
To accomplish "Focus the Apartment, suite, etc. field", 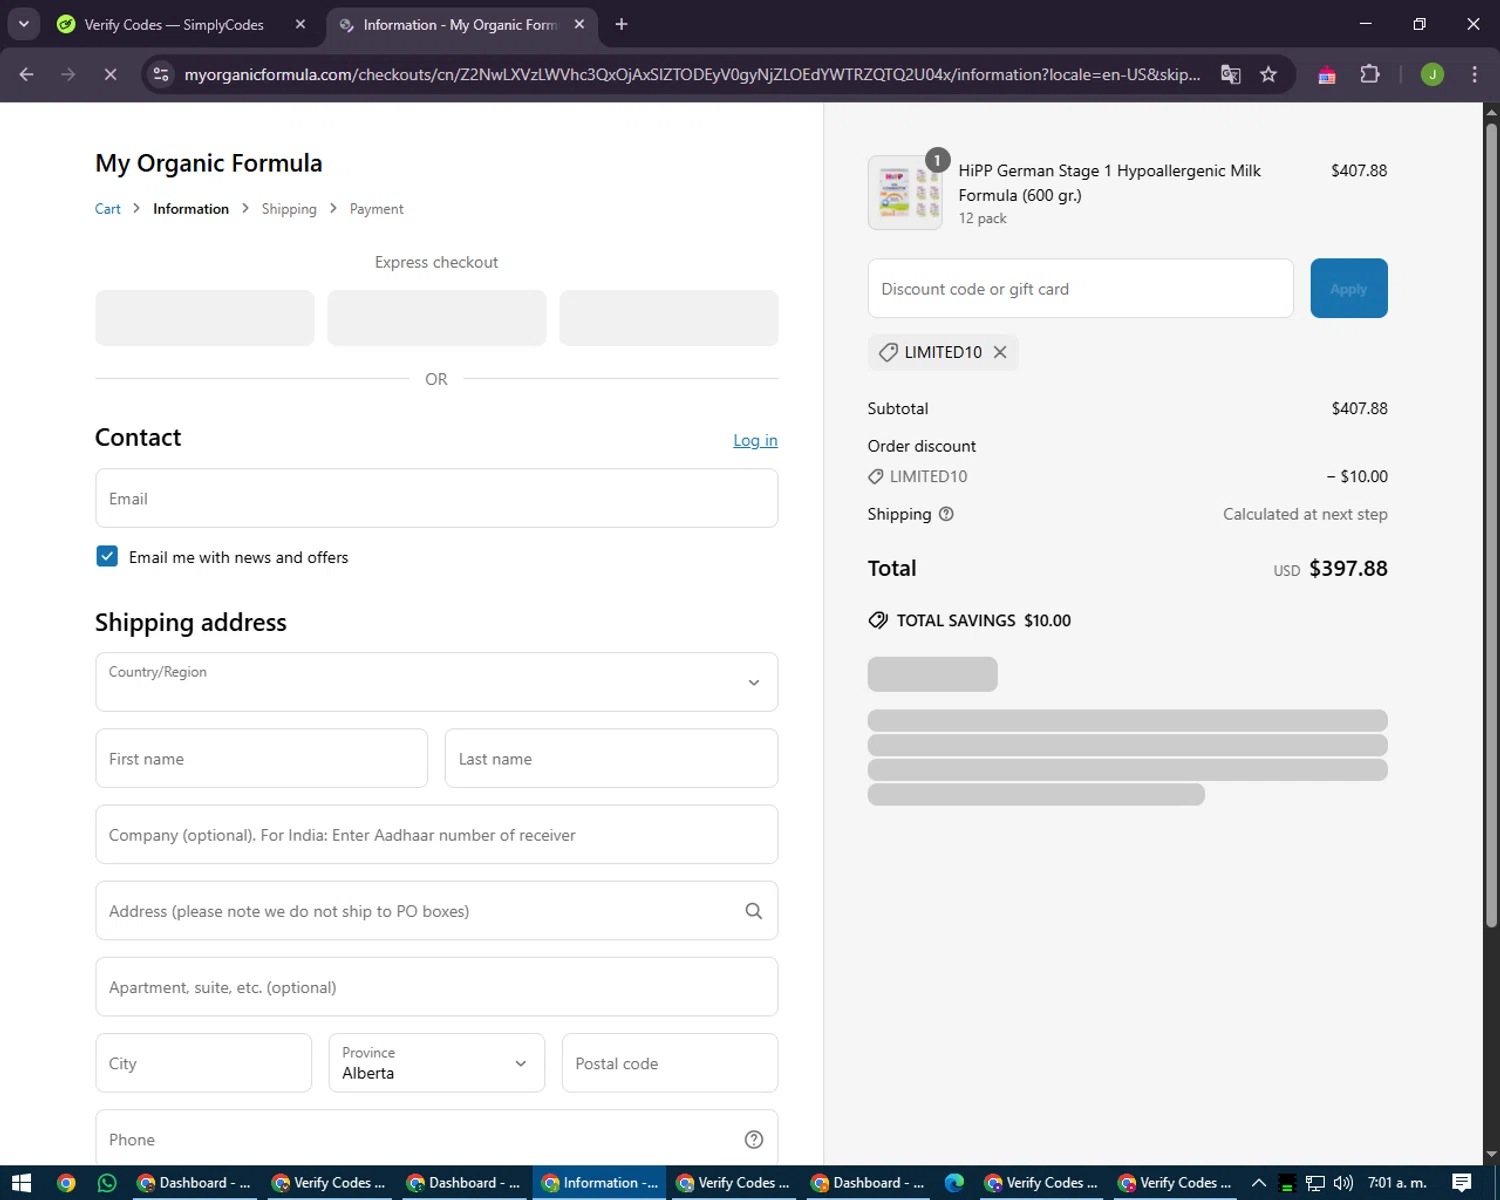I will click(436, 987).
